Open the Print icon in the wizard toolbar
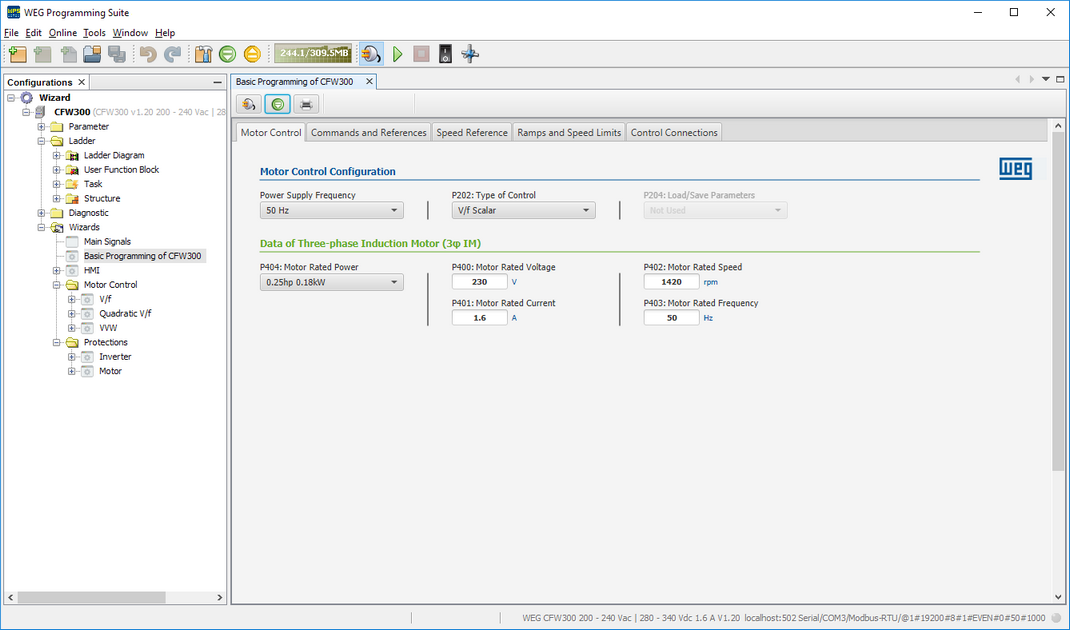The height and width of the screenshot is (630, 1070). [x=306, y=103]
